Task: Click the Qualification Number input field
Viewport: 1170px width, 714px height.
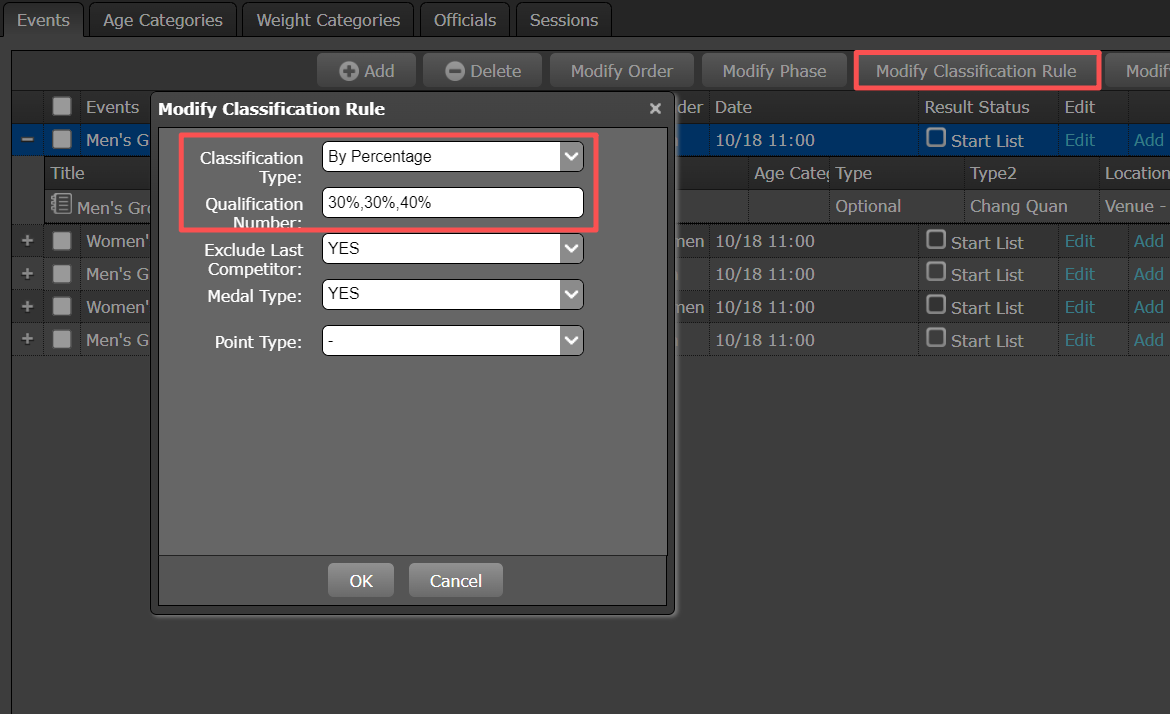Action: tap(452, 203)
